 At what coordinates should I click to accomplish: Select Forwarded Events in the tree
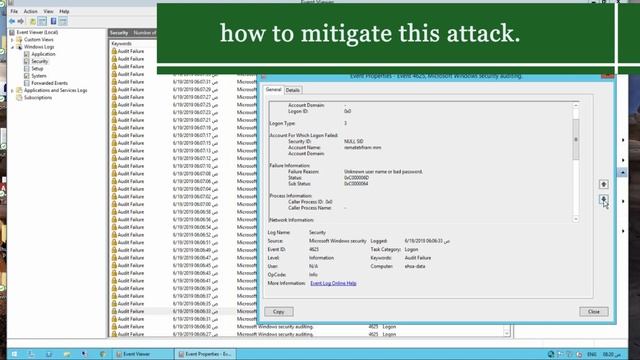[49, 83]
